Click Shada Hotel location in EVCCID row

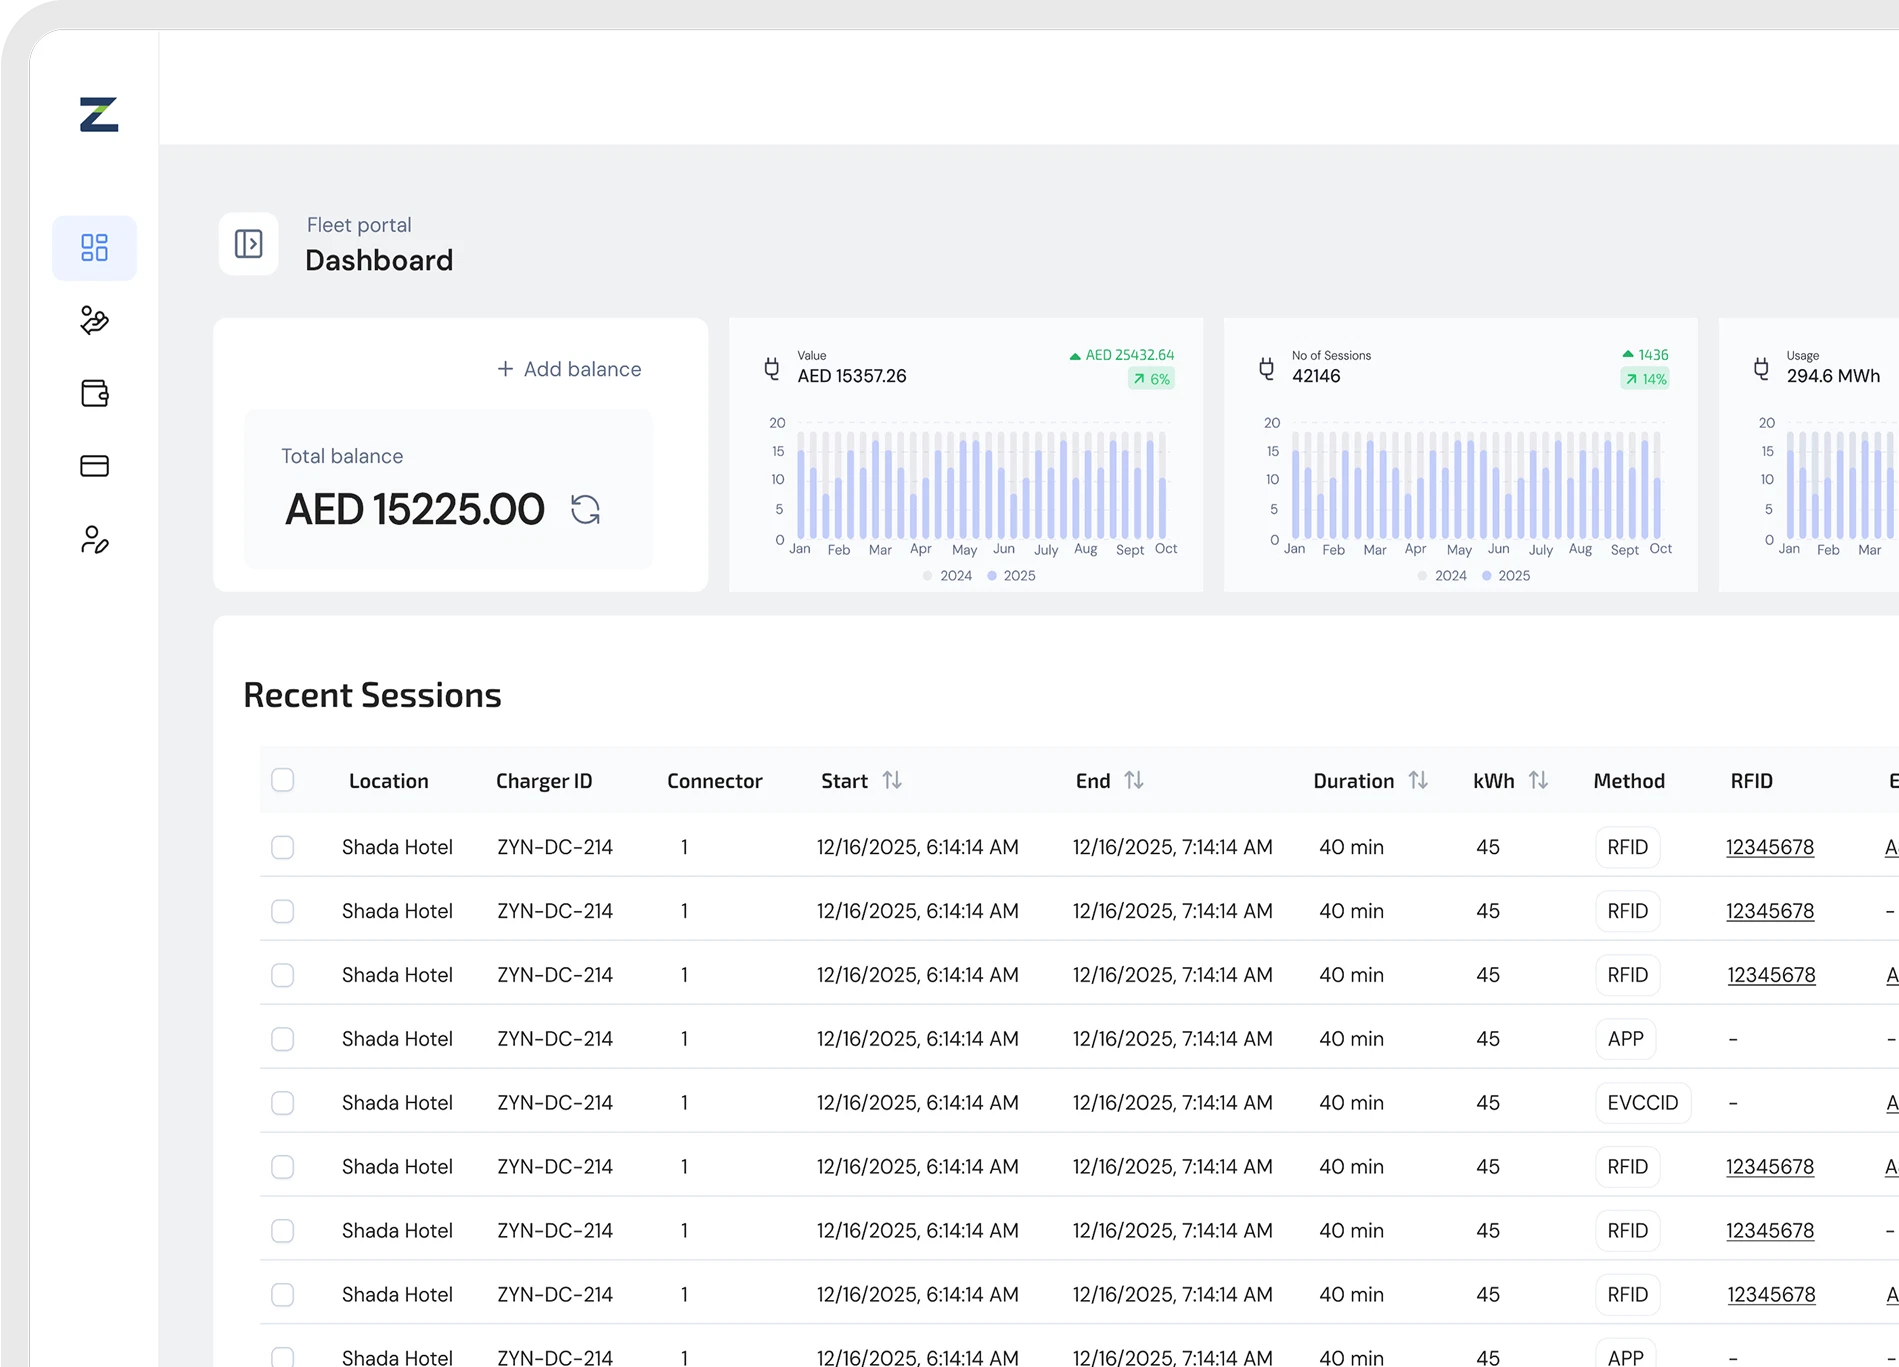click(397, 1103)
